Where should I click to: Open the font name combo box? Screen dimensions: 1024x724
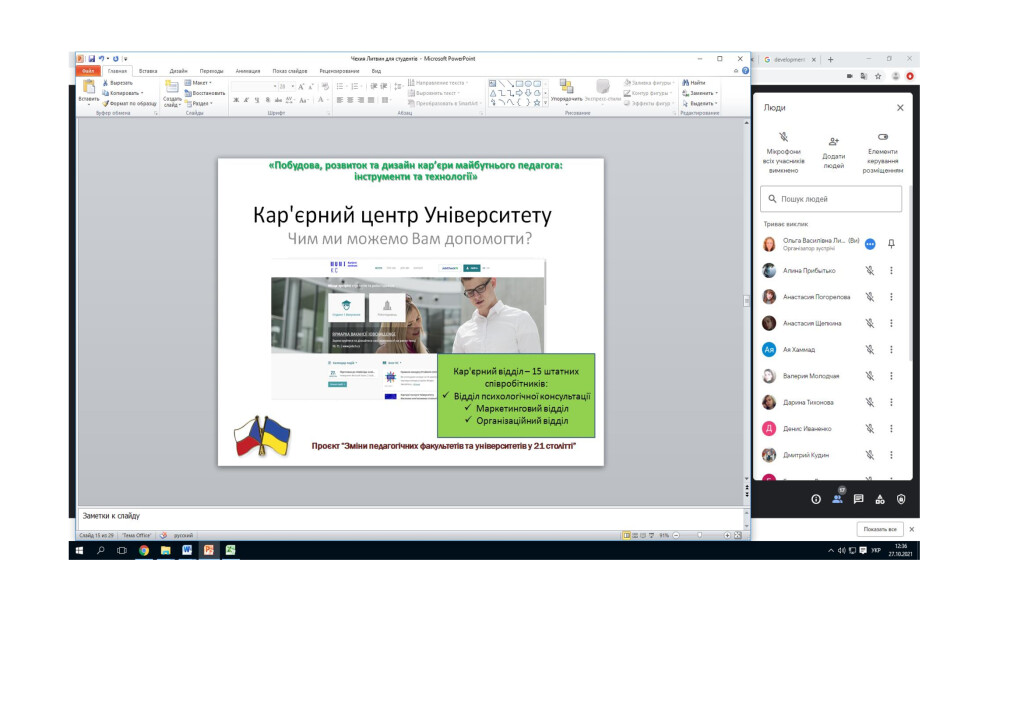pyautogui.click(x=254, y=86)
